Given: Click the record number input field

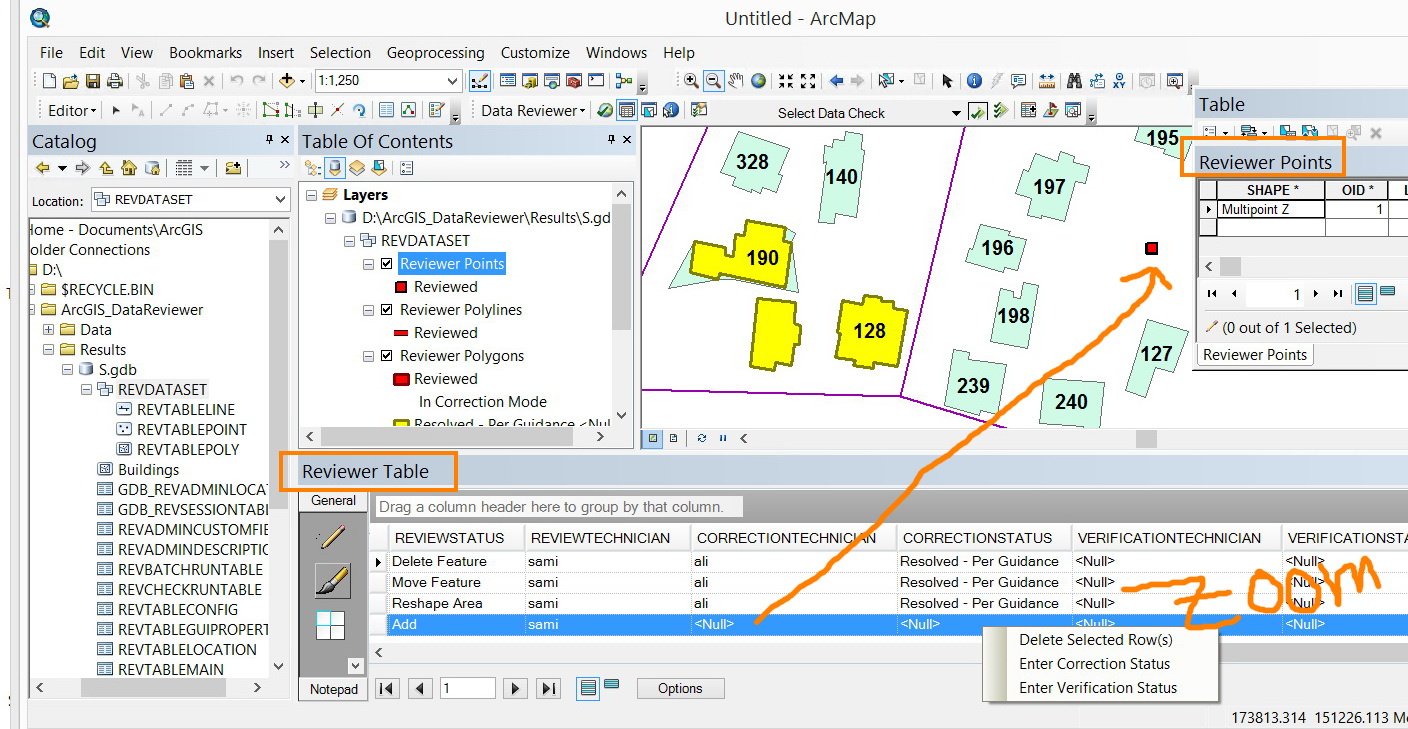Looking at the screenshot, I should tap(467, 688).
